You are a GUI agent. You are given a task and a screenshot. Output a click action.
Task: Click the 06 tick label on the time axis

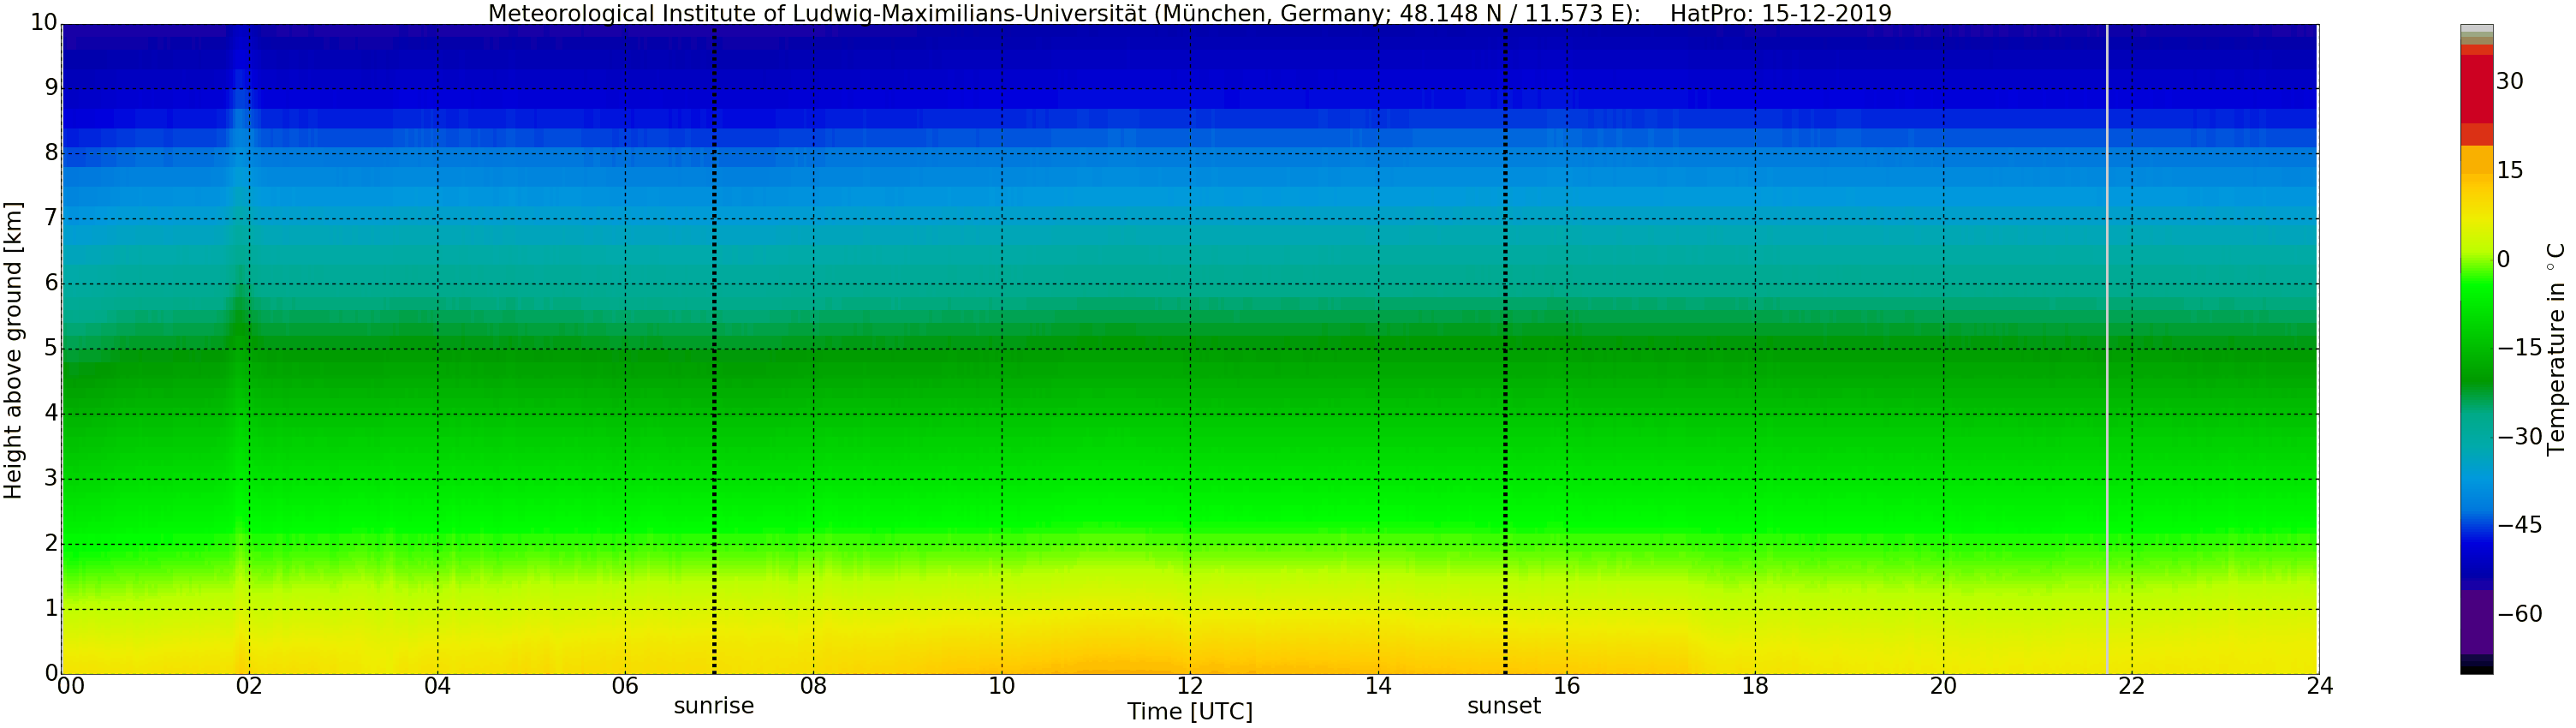click(x=625, y=686)
